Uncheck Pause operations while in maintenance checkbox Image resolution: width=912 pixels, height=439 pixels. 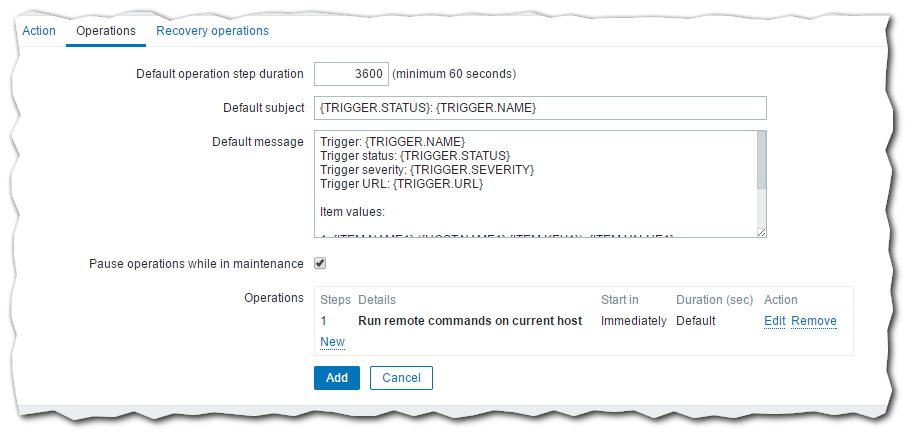tap(321, 264)
